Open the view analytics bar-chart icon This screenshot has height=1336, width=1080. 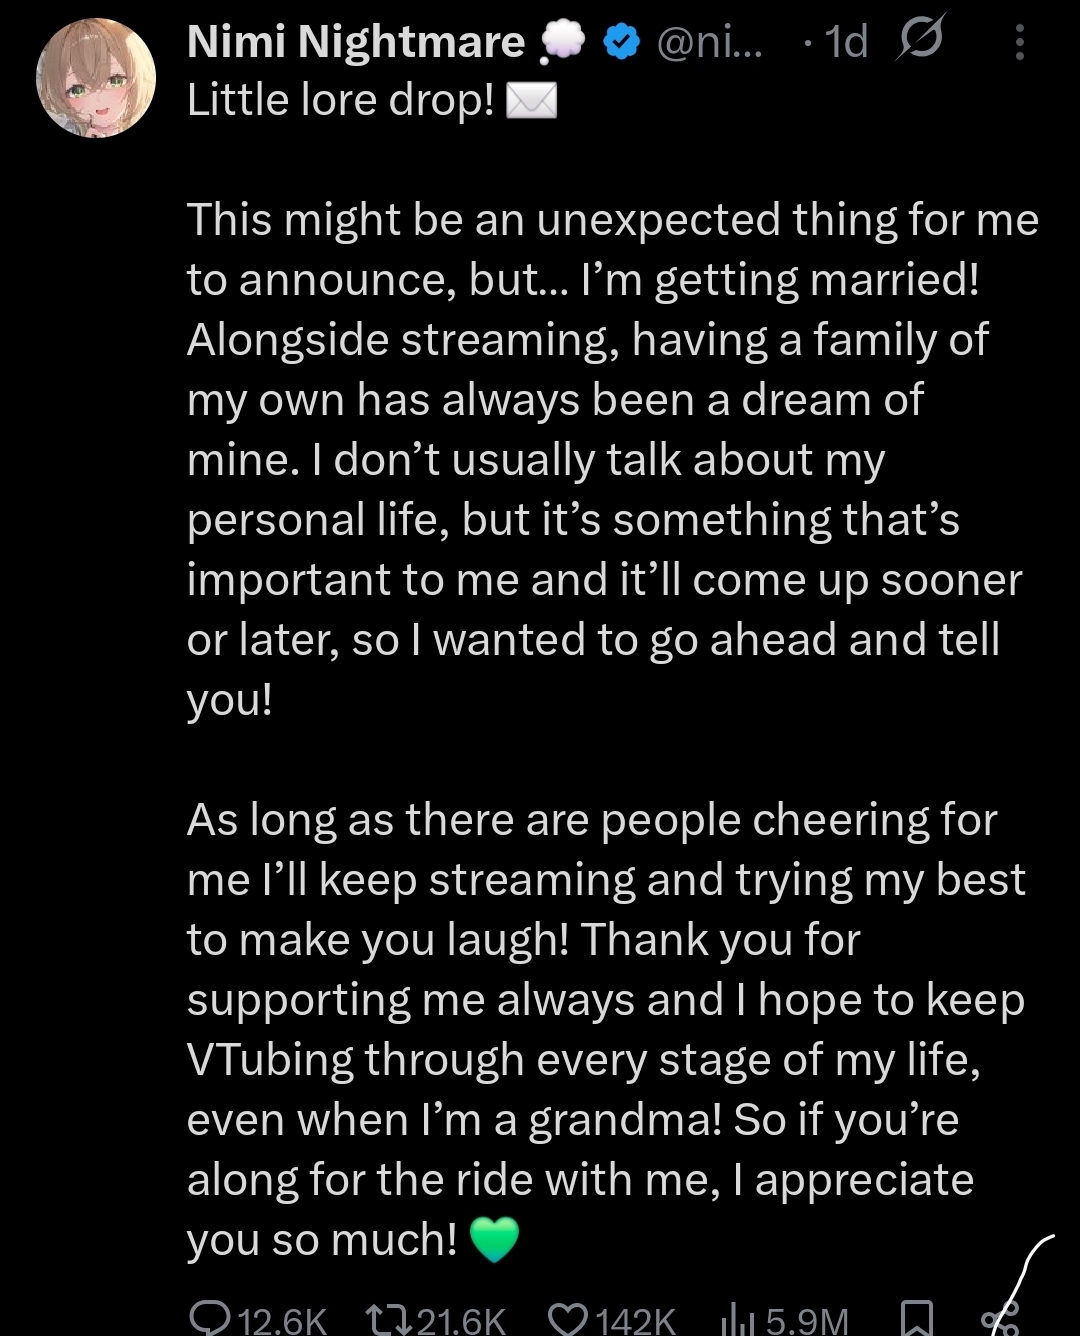[x=737, y=1320]
